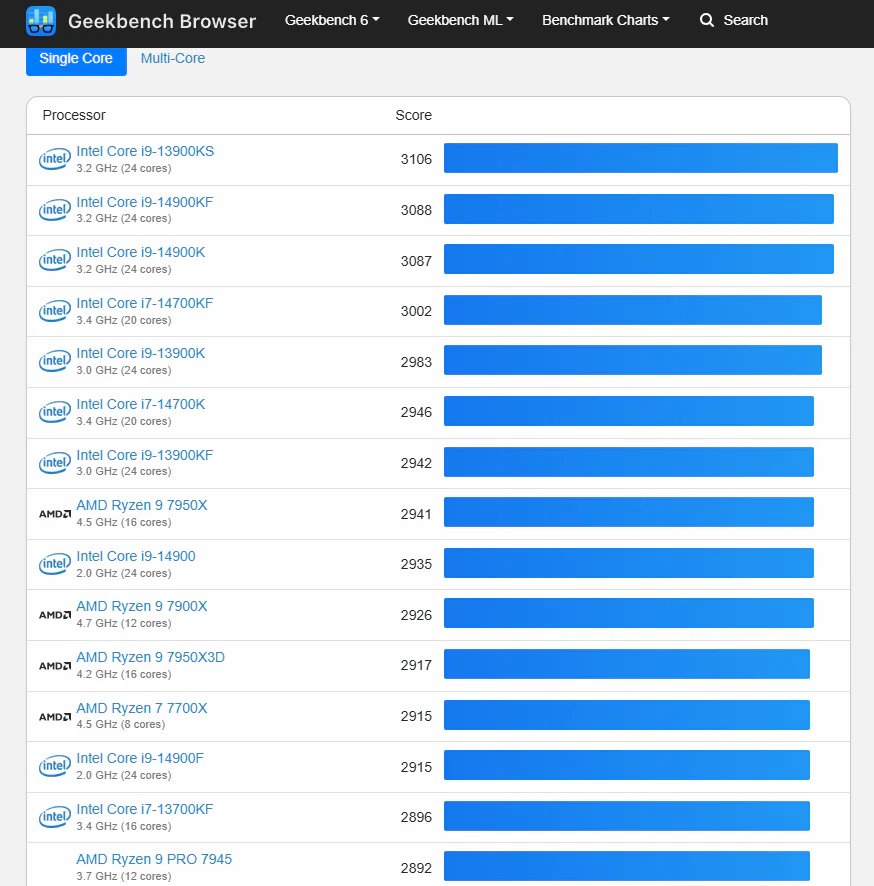
Task: Open Intel Core i7-14700KF processor link
Action: tap(145, 303)
